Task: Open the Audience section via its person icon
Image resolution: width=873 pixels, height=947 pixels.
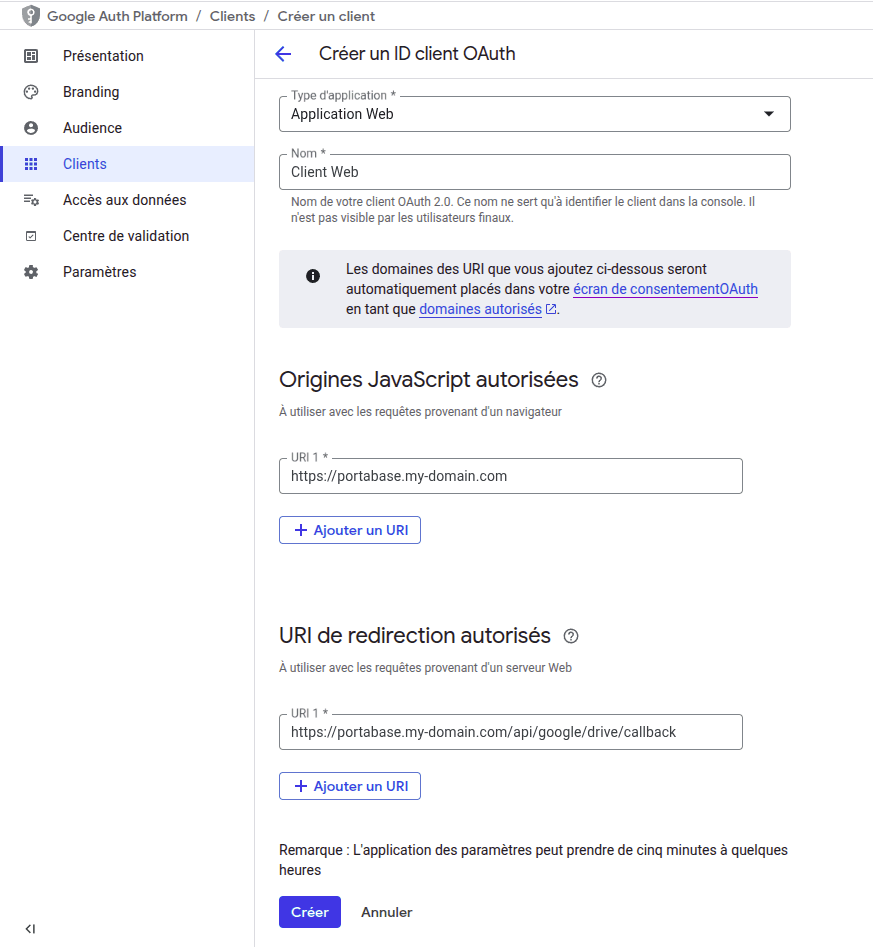Action: pyautogui.click(x=31, y=128)
